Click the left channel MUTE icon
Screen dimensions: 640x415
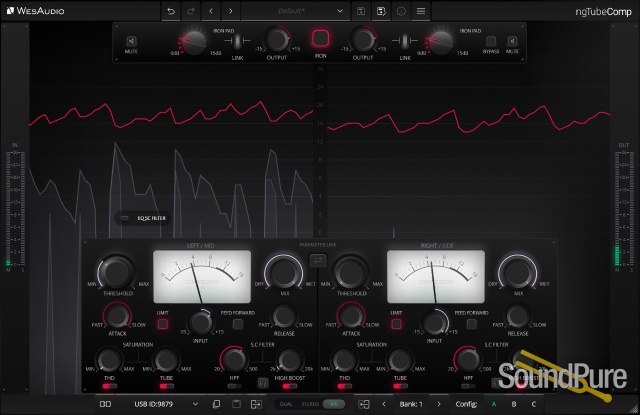tap(131, 41)
